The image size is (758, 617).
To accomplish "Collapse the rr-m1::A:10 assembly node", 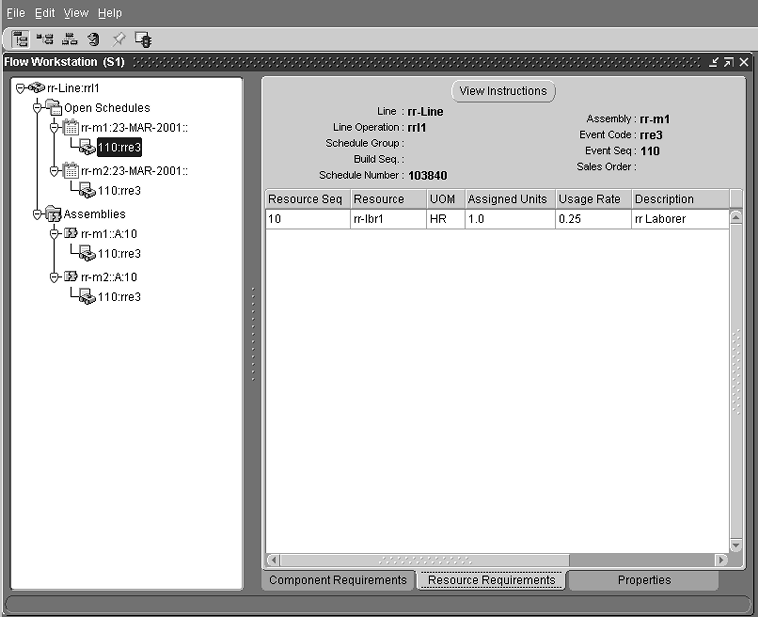I will click(x=54, y=234).
